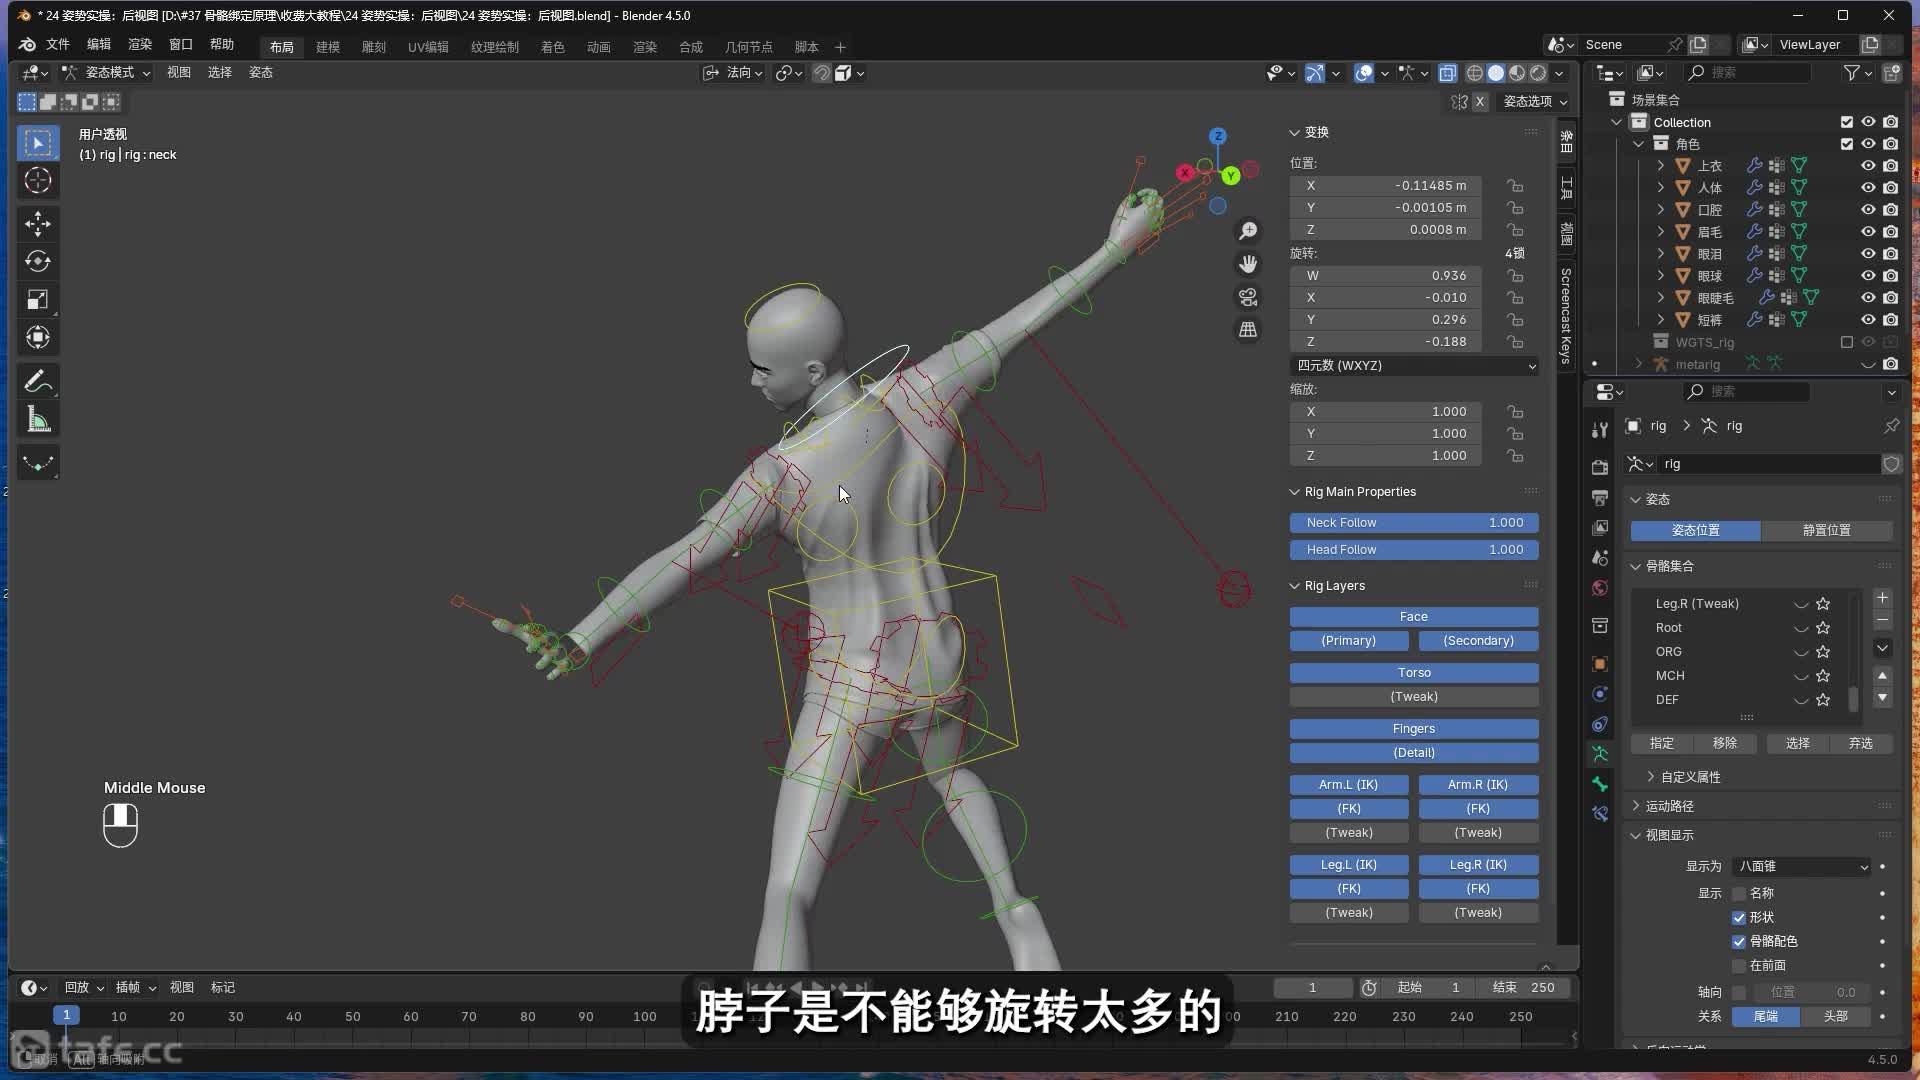Expand the 自定义属性 section
Screen dimensions: 1920x1080
point(1683,777)
